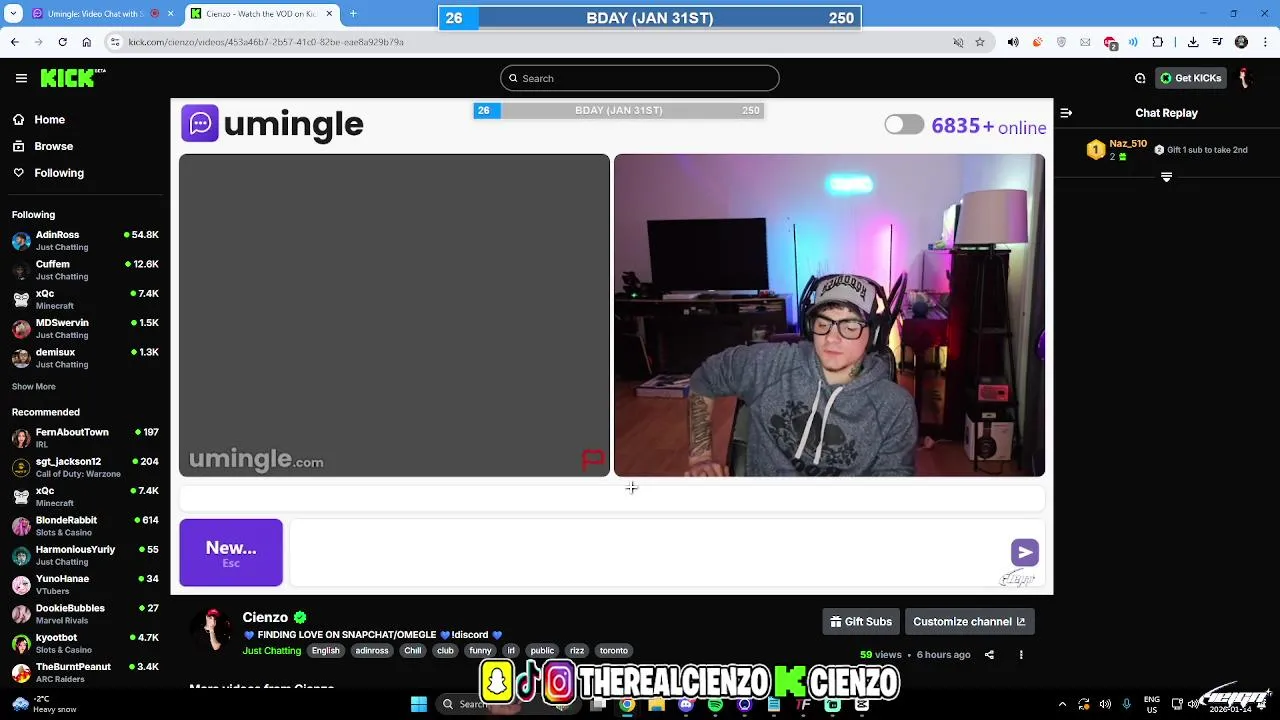Open TheBurntPeanut recommended channel
Viewport: 1280px width, 720px height.
tap(85, 672)
